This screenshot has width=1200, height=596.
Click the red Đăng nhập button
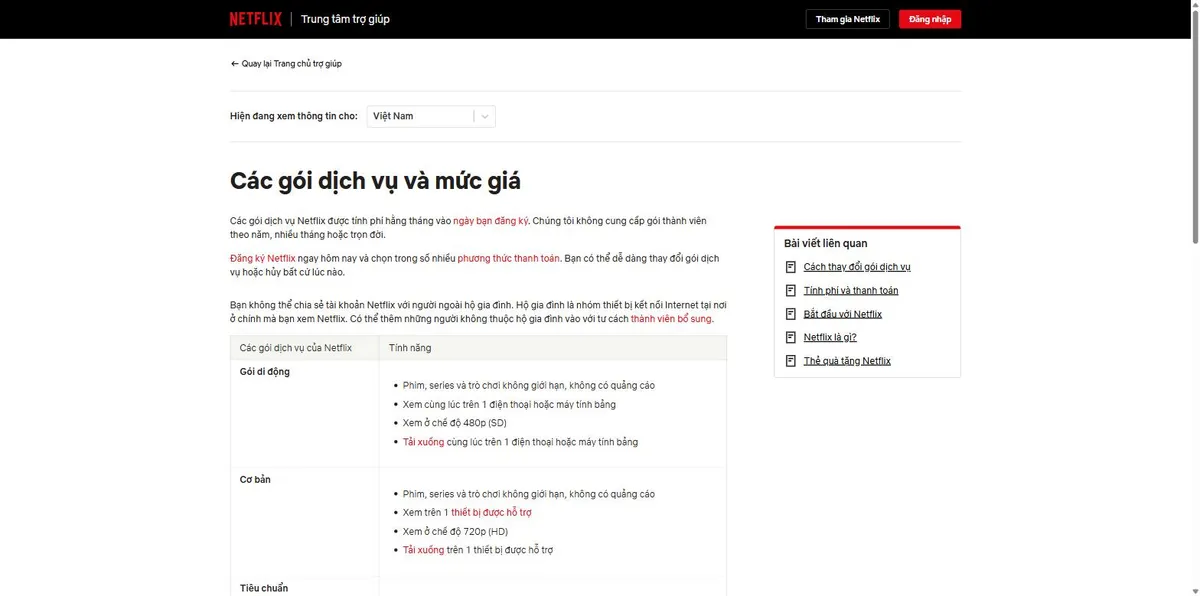coord(930,19)
